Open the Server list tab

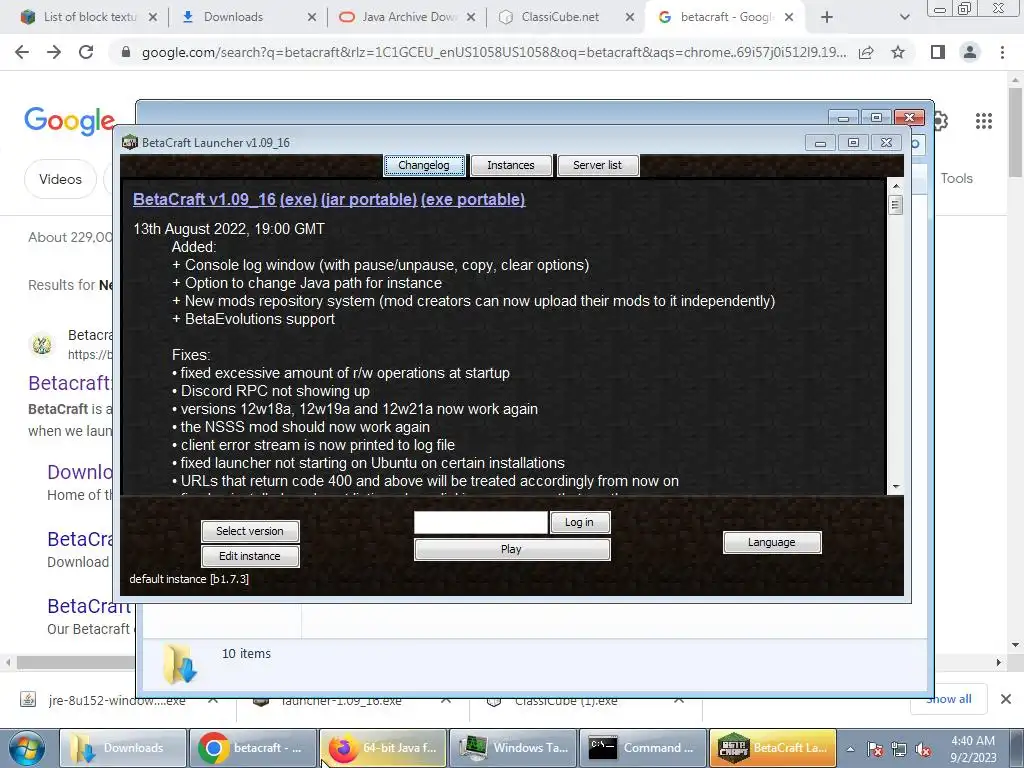598,165
